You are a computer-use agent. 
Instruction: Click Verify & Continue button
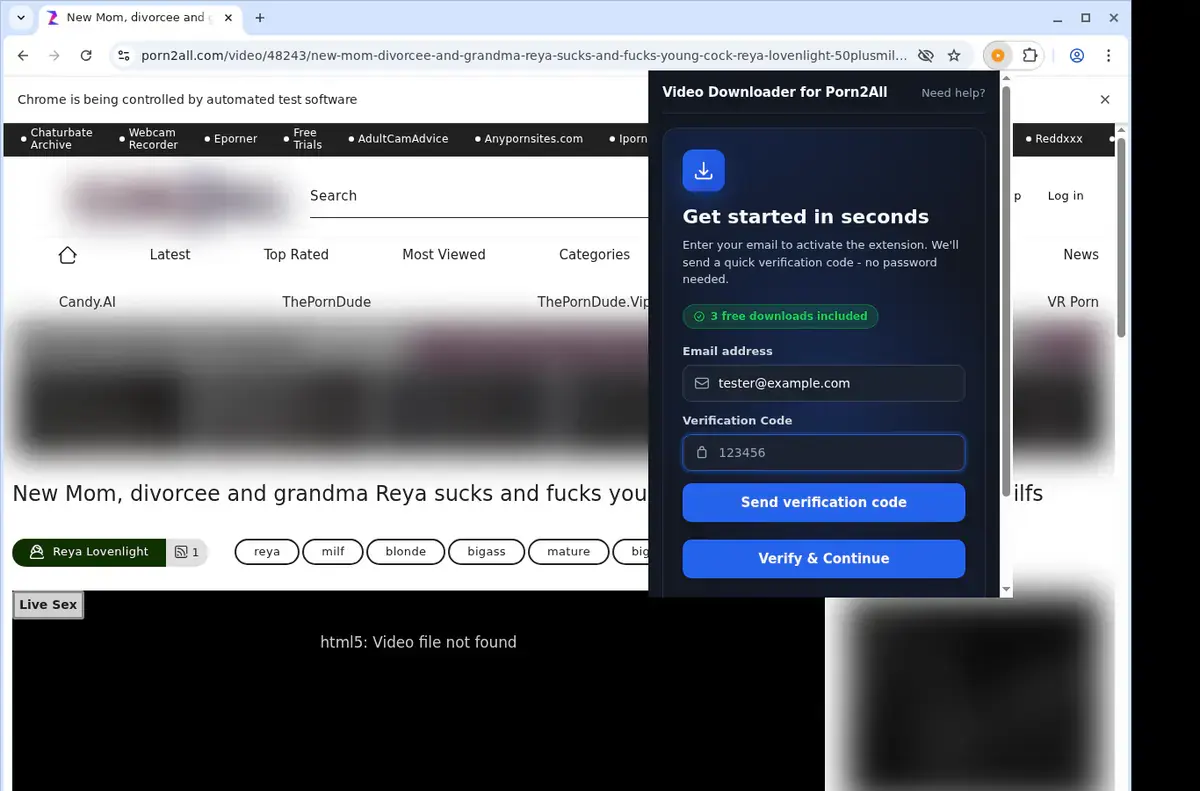coord(823,559)
